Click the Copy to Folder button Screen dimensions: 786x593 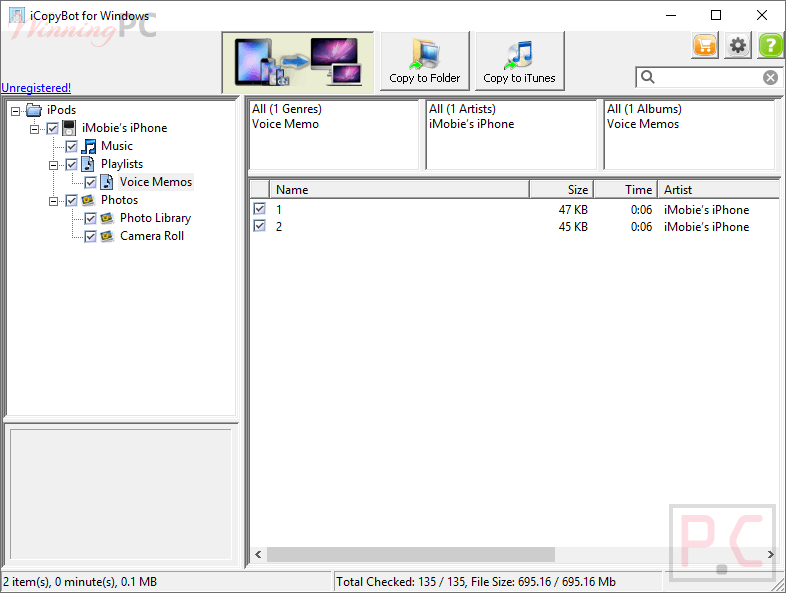point(425,61)
